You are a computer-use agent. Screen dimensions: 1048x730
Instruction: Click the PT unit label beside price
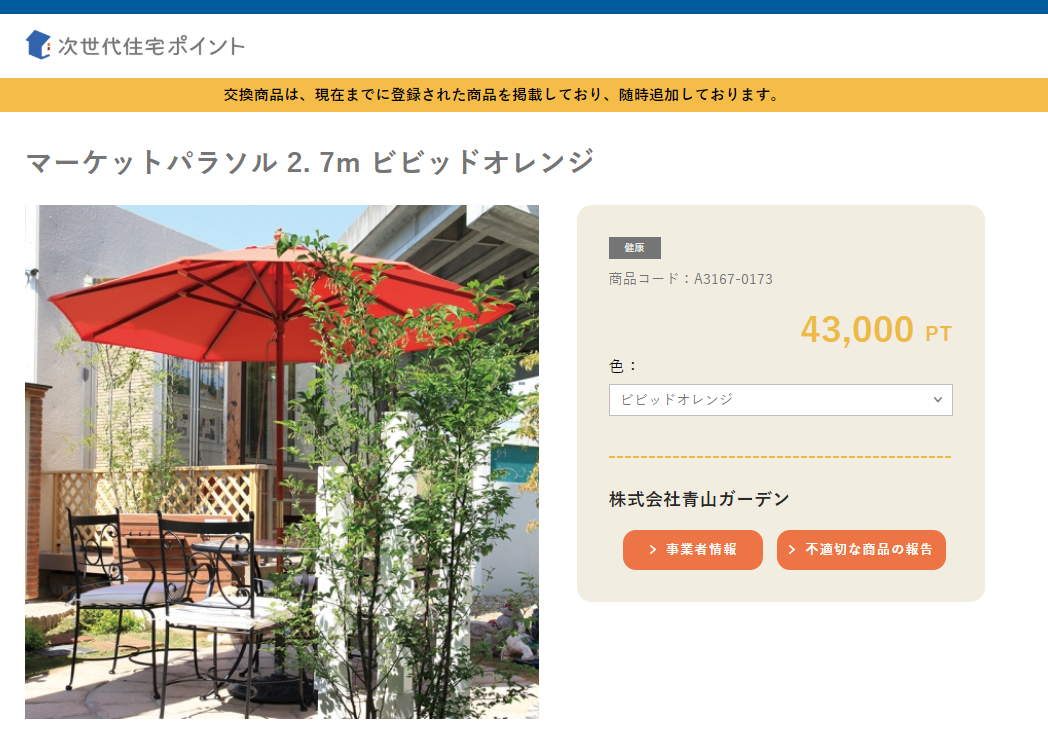pos(938,334)
